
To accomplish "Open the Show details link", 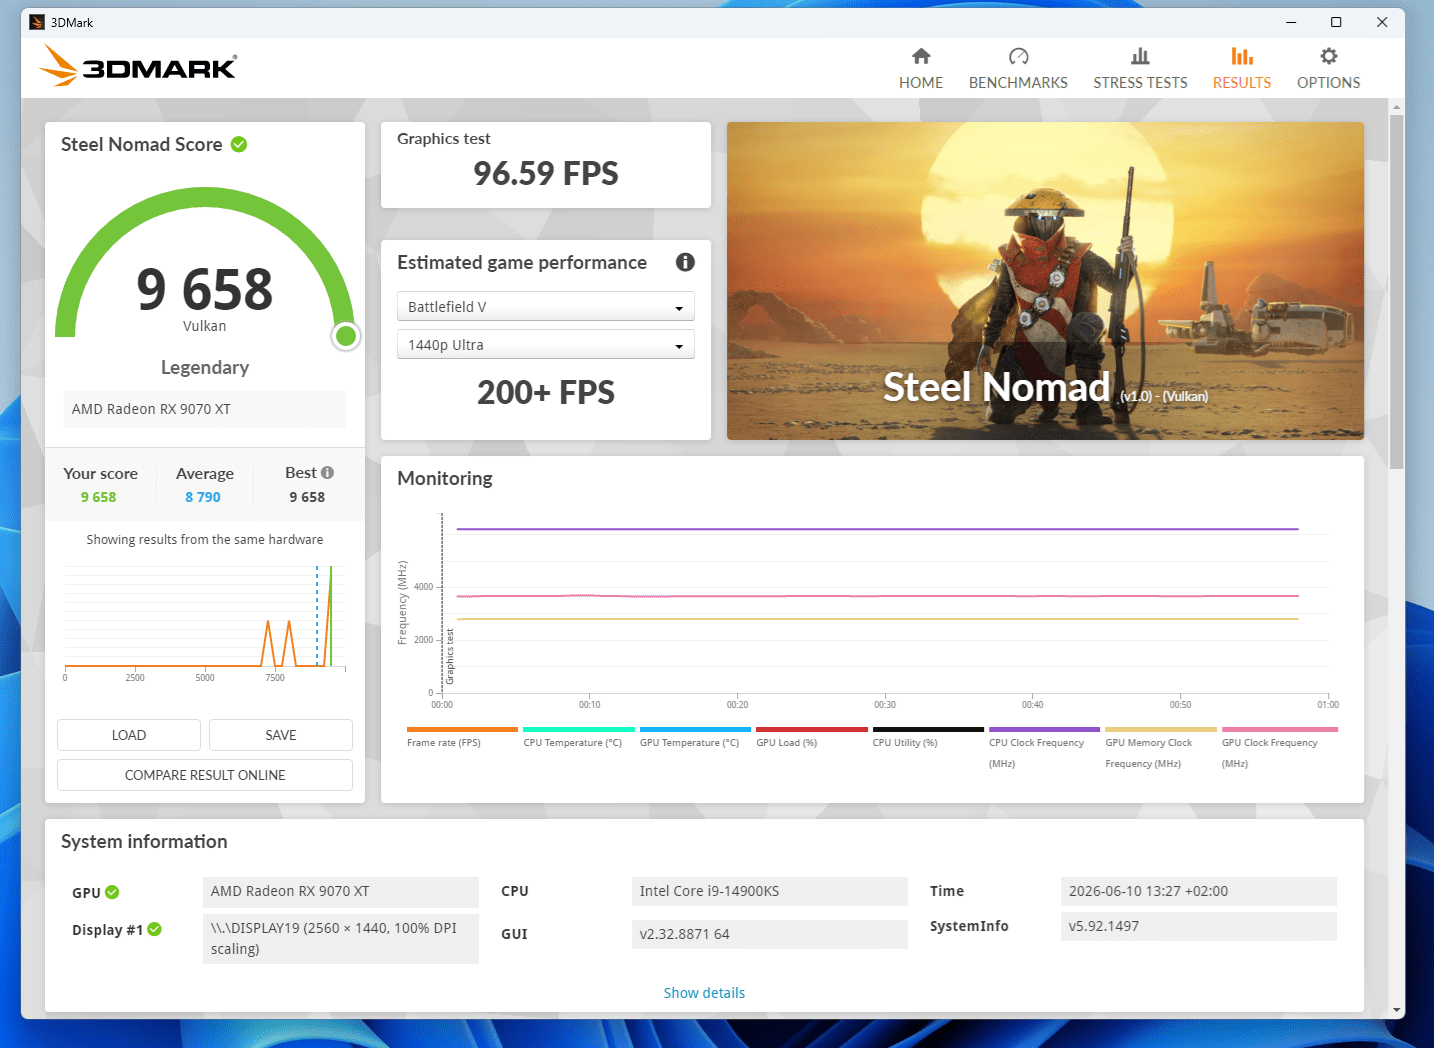I will pyautogui.click(x=704, y=993).
